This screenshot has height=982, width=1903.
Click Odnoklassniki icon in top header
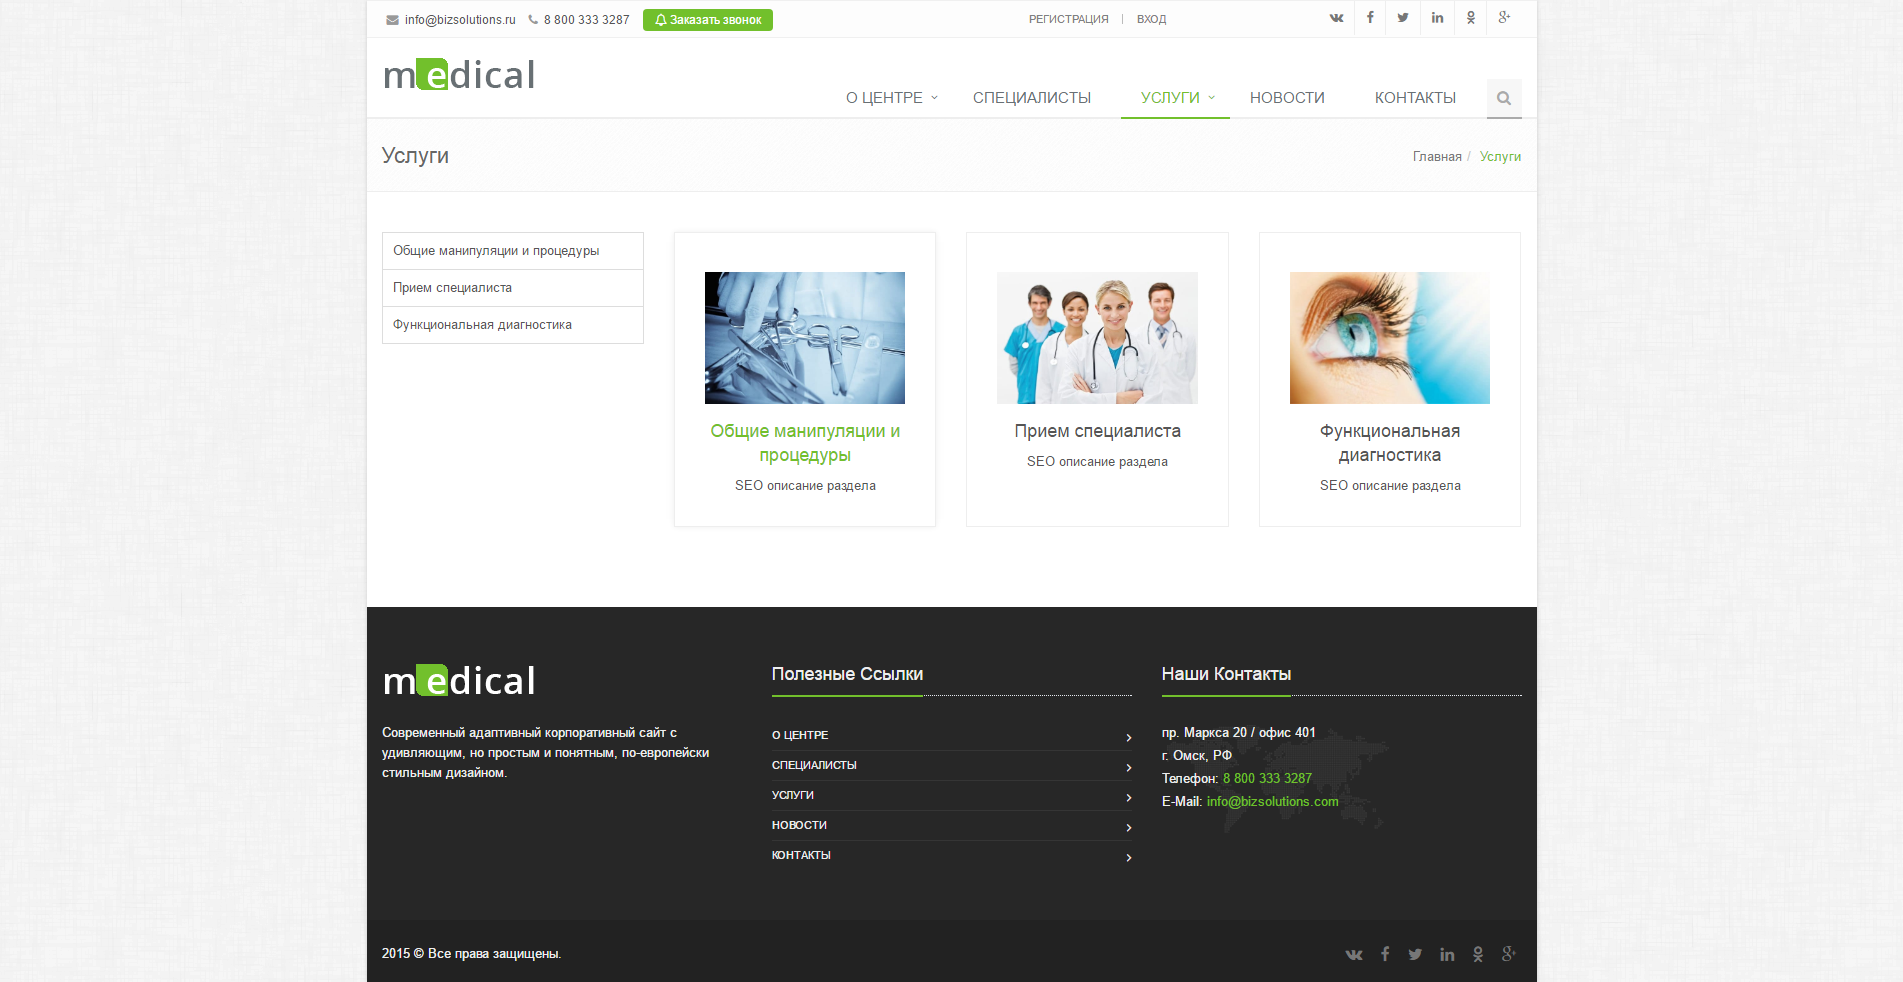pos(1471,18)
